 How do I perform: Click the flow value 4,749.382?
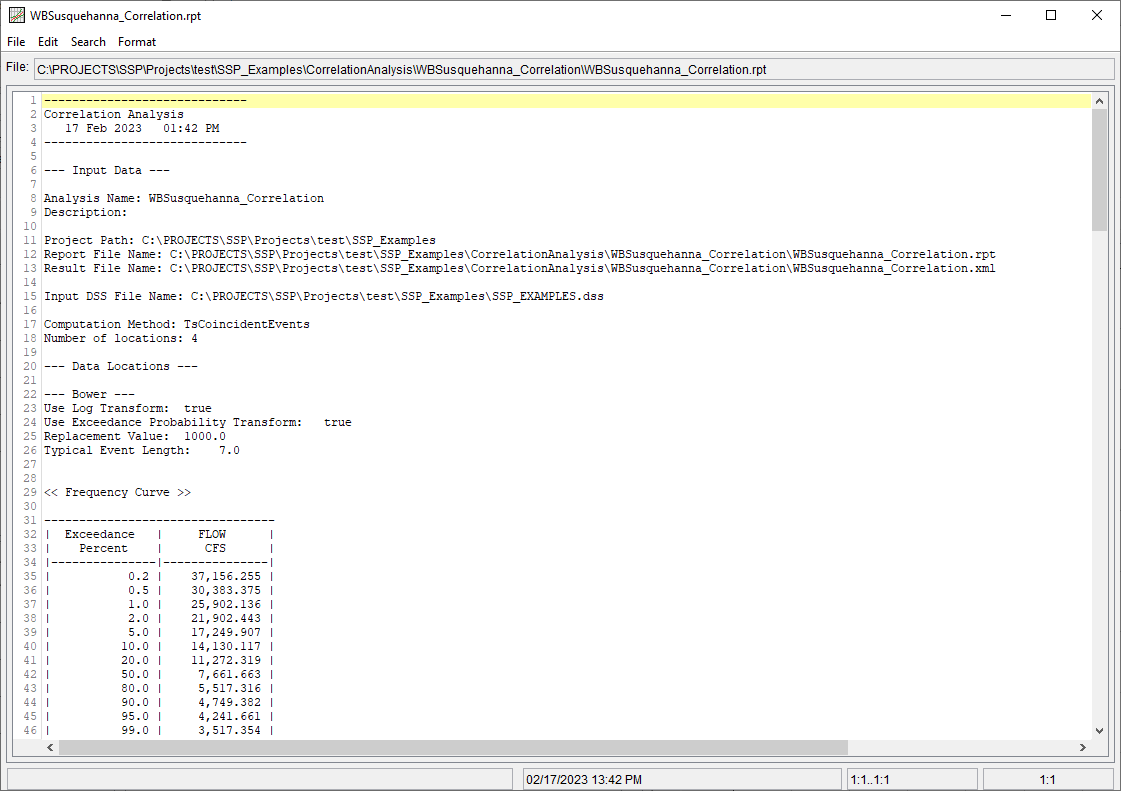(229, 702)
